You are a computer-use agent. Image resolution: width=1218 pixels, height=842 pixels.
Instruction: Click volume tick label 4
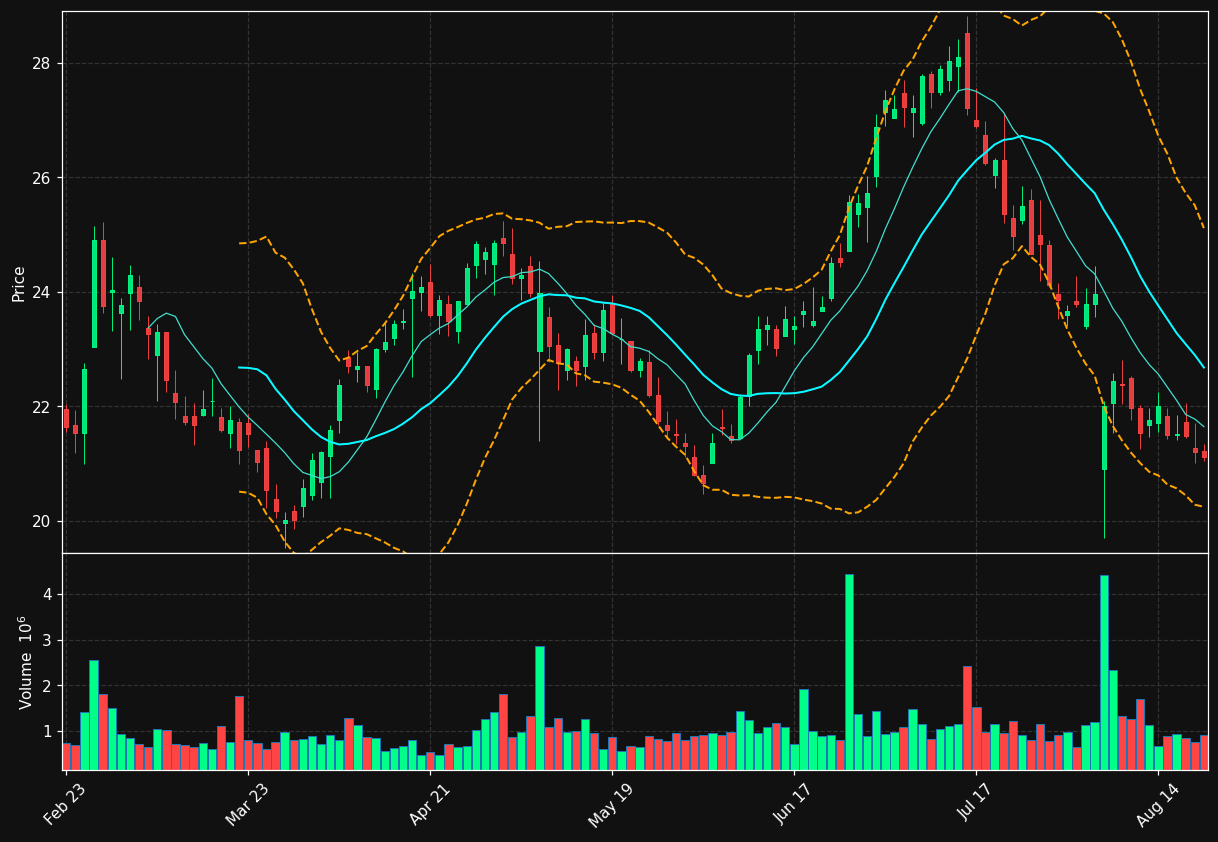click(x=47, y=595)
